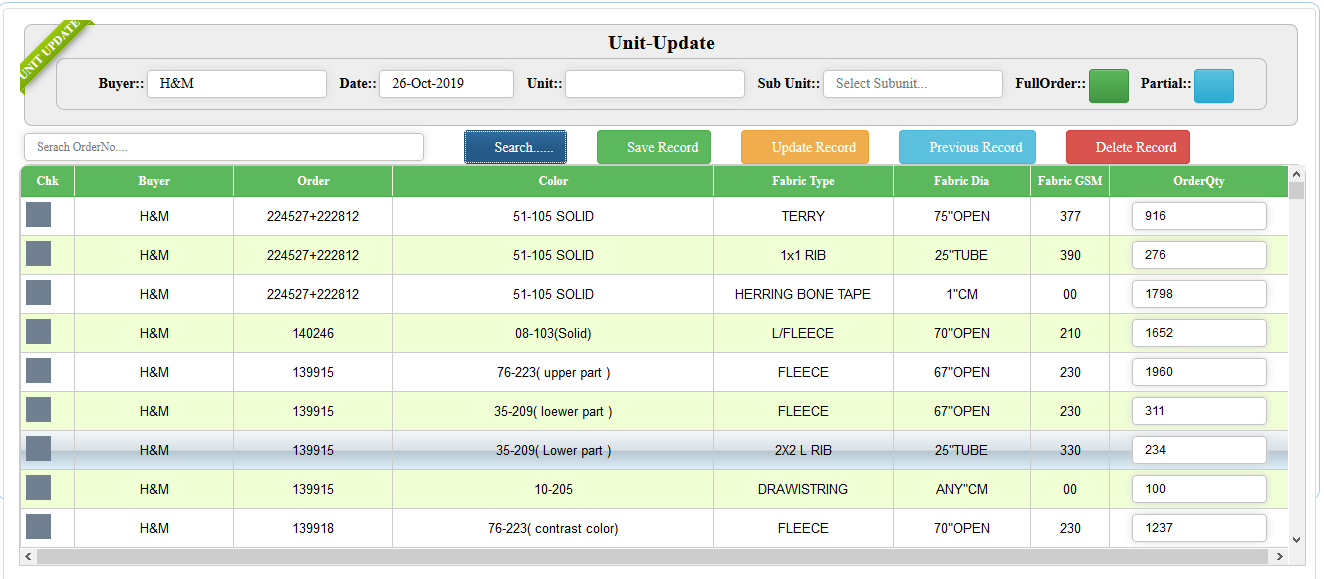Image resolution: width=1324 pixels, height=579 pixels.
Task: Click the horizontal scrollbar track
Action: pos(654,556)
